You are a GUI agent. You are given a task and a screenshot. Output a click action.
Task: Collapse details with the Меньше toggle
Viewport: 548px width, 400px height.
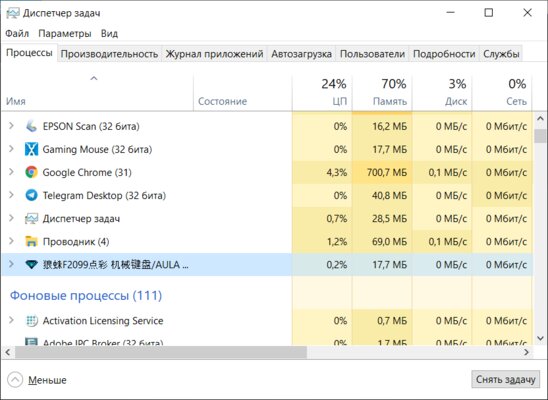pos(37,380)
